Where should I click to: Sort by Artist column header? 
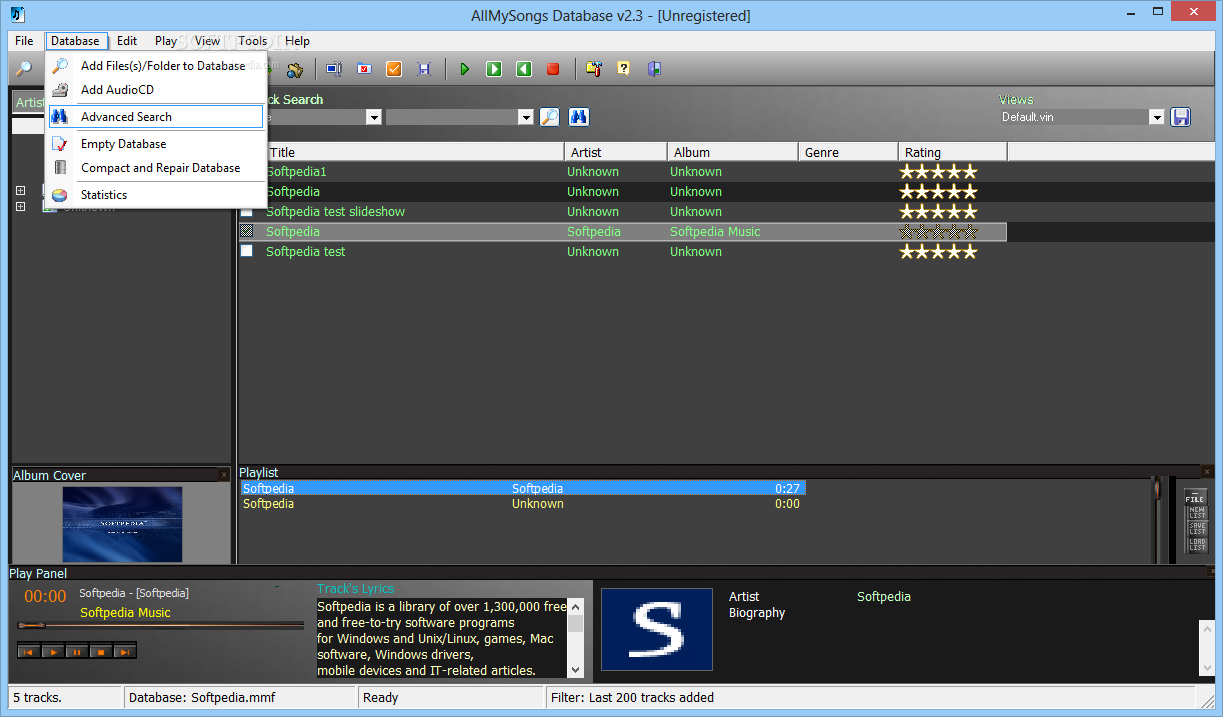(x=616, y=152)
